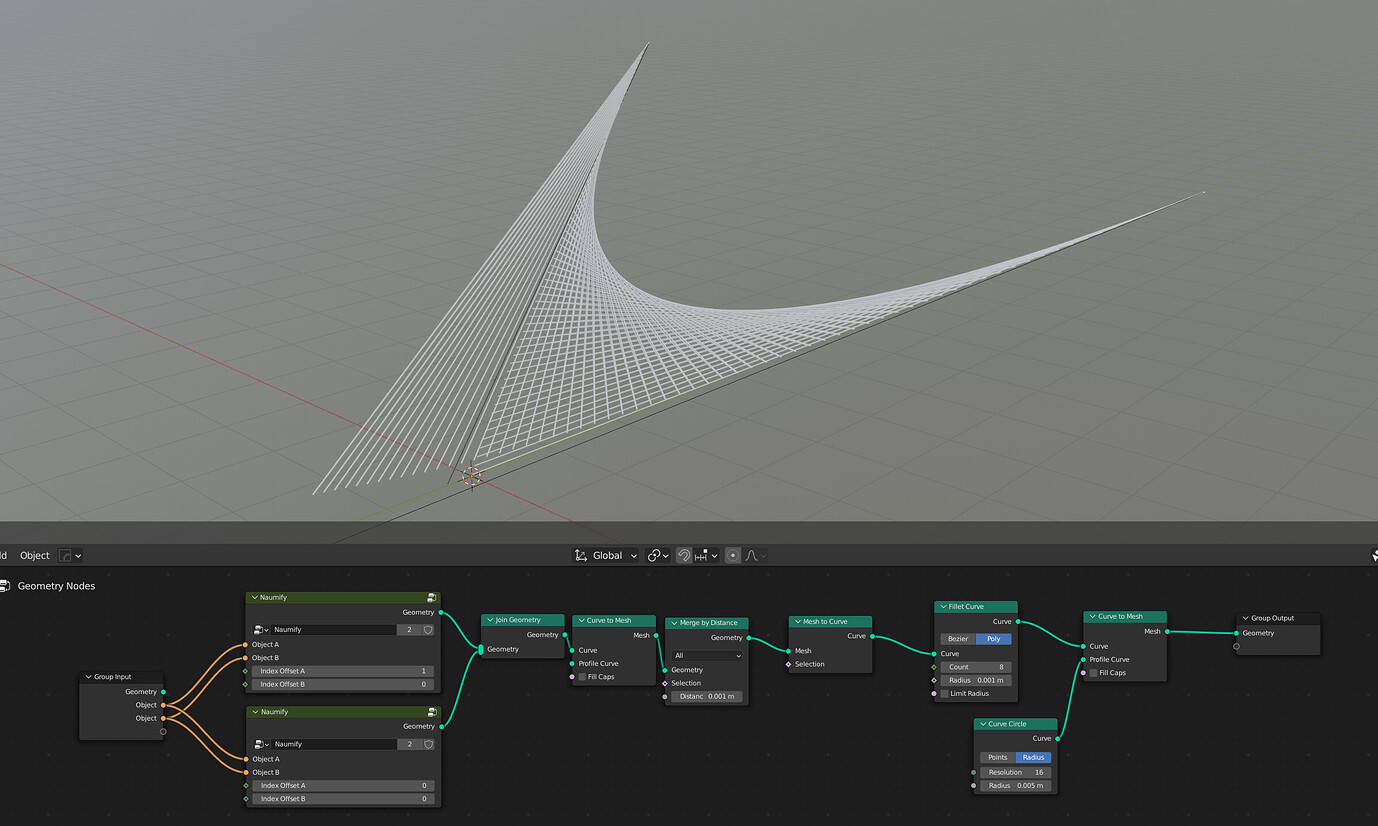Open the All mode dropdown in Merge by Distance

(x=708, y=656)
